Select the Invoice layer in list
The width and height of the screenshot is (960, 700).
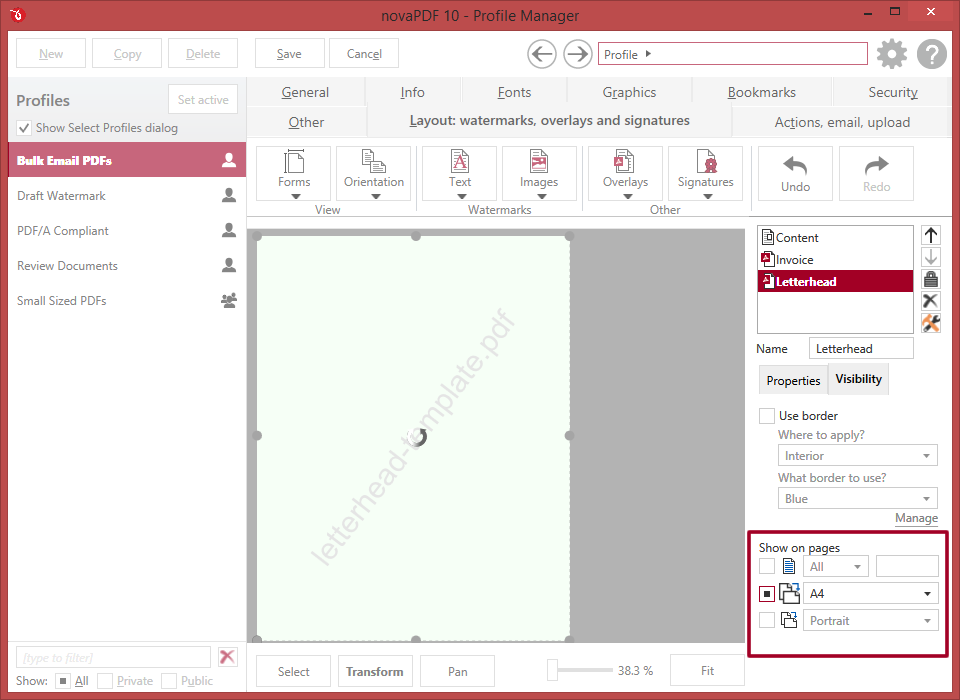pyautogui.click(x=835, y=260)
